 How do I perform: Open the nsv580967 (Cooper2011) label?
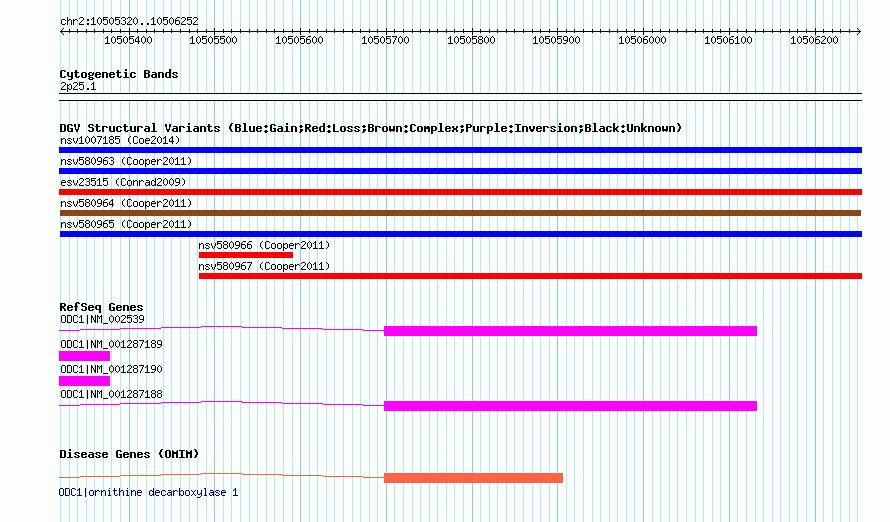tap(264, 266)
